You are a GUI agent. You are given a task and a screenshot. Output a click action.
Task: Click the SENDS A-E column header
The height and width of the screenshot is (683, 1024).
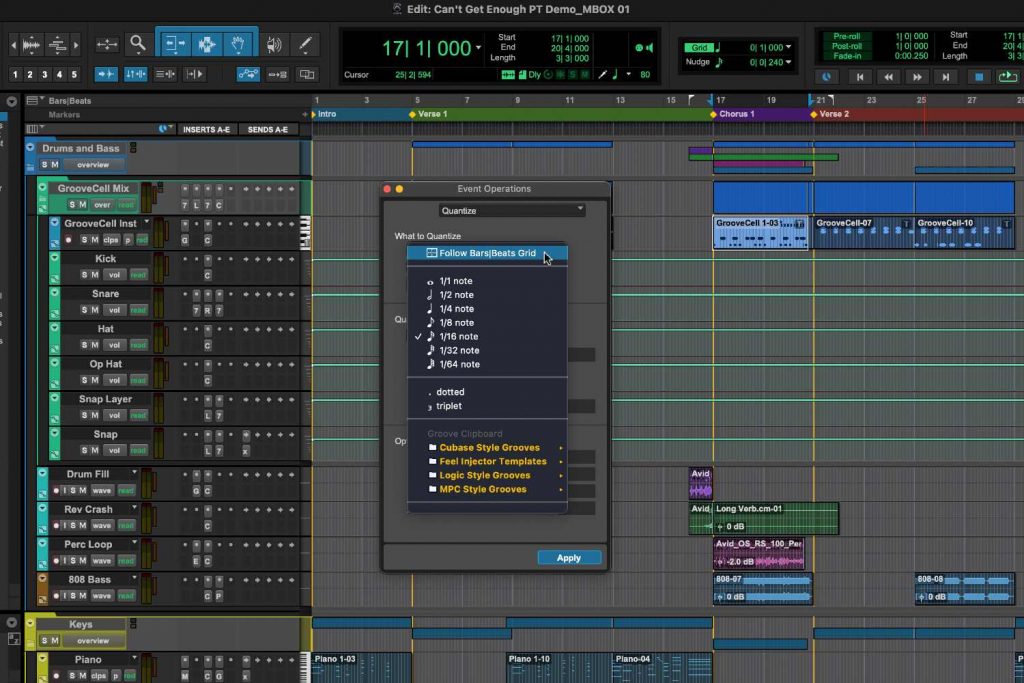268,129
